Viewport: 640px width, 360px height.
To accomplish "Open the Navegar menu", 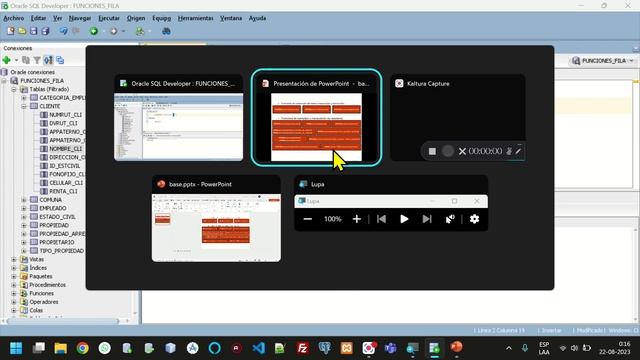I will [x=80, y=18].
